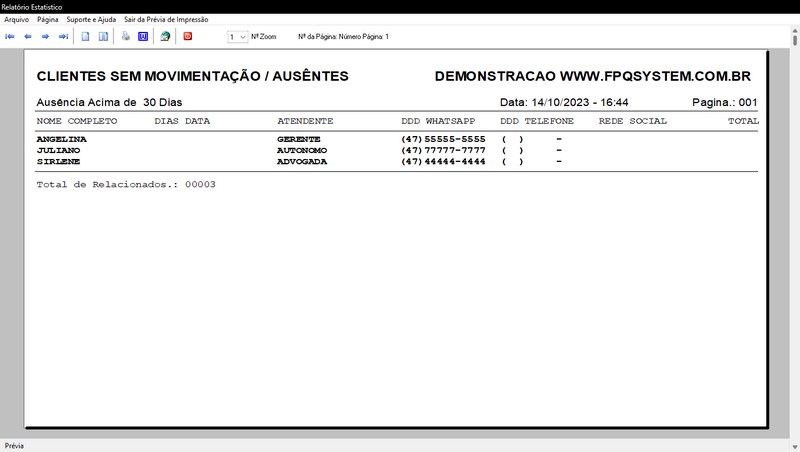Click WhatsApp number 55555-5555
The width and height of the screenshot is (800, 452).
(455, 139)
